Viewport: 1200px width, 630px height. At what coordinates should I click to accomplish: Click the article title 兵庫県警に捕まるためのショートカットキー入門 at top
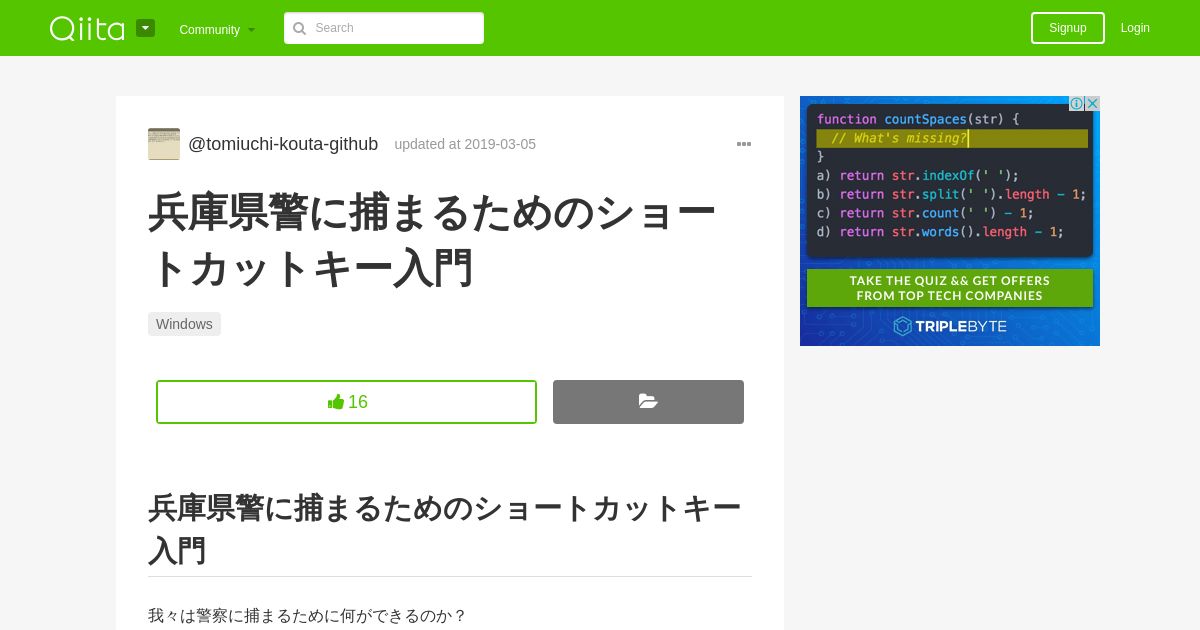(x=432, y=240)
